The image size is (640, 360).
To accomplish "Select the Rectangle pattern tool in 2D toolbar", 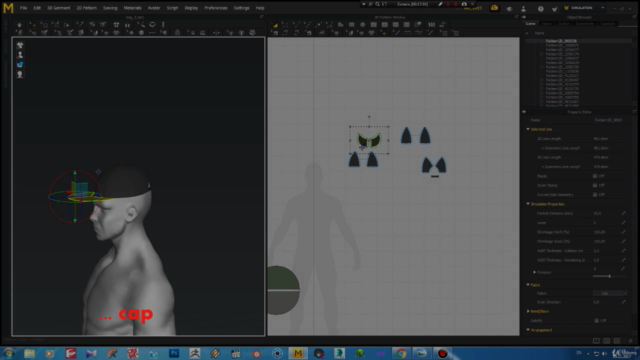I will coord(351,25).
